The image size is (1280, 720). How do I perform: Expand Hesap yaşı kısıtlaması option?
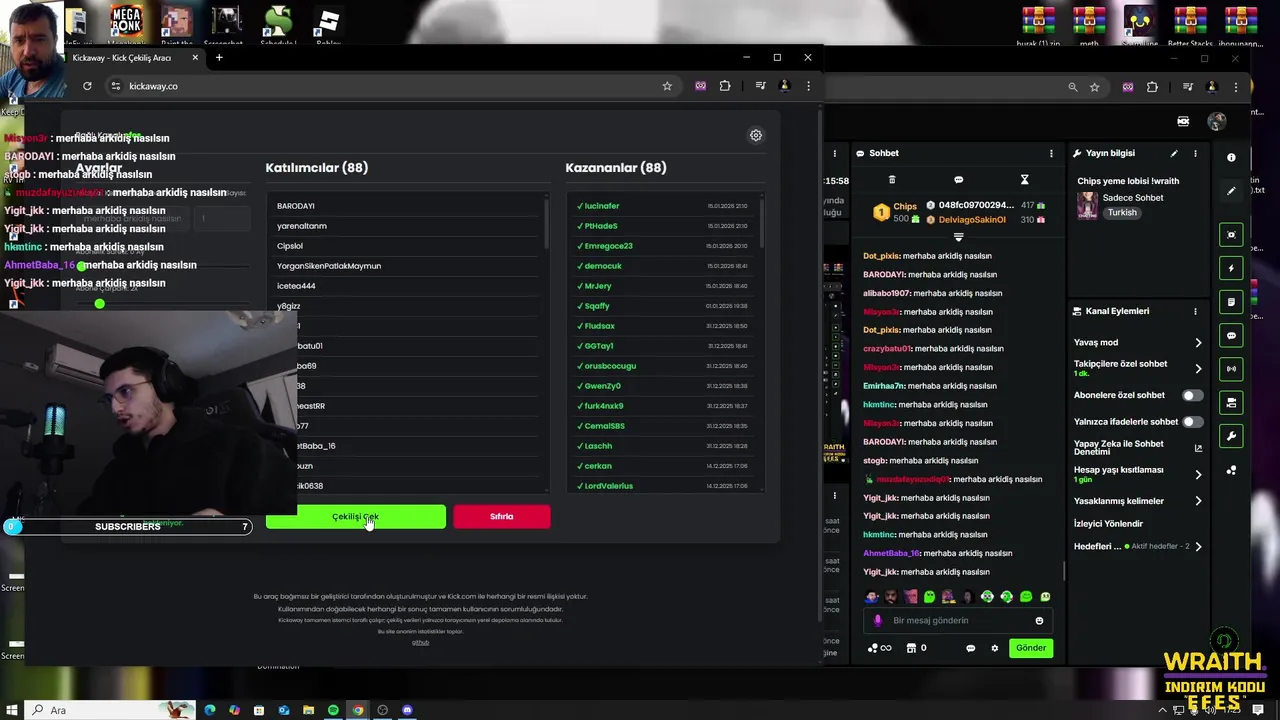tap(1138, 474)
